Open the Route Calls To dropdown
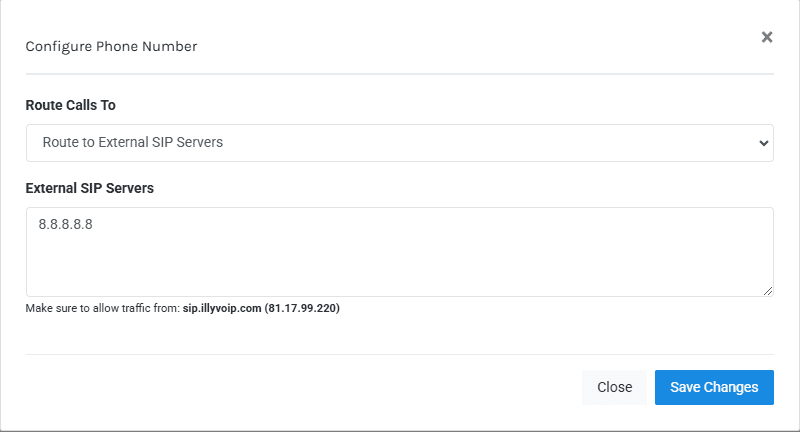Screen dimensions: 800x432 (399, 143)
